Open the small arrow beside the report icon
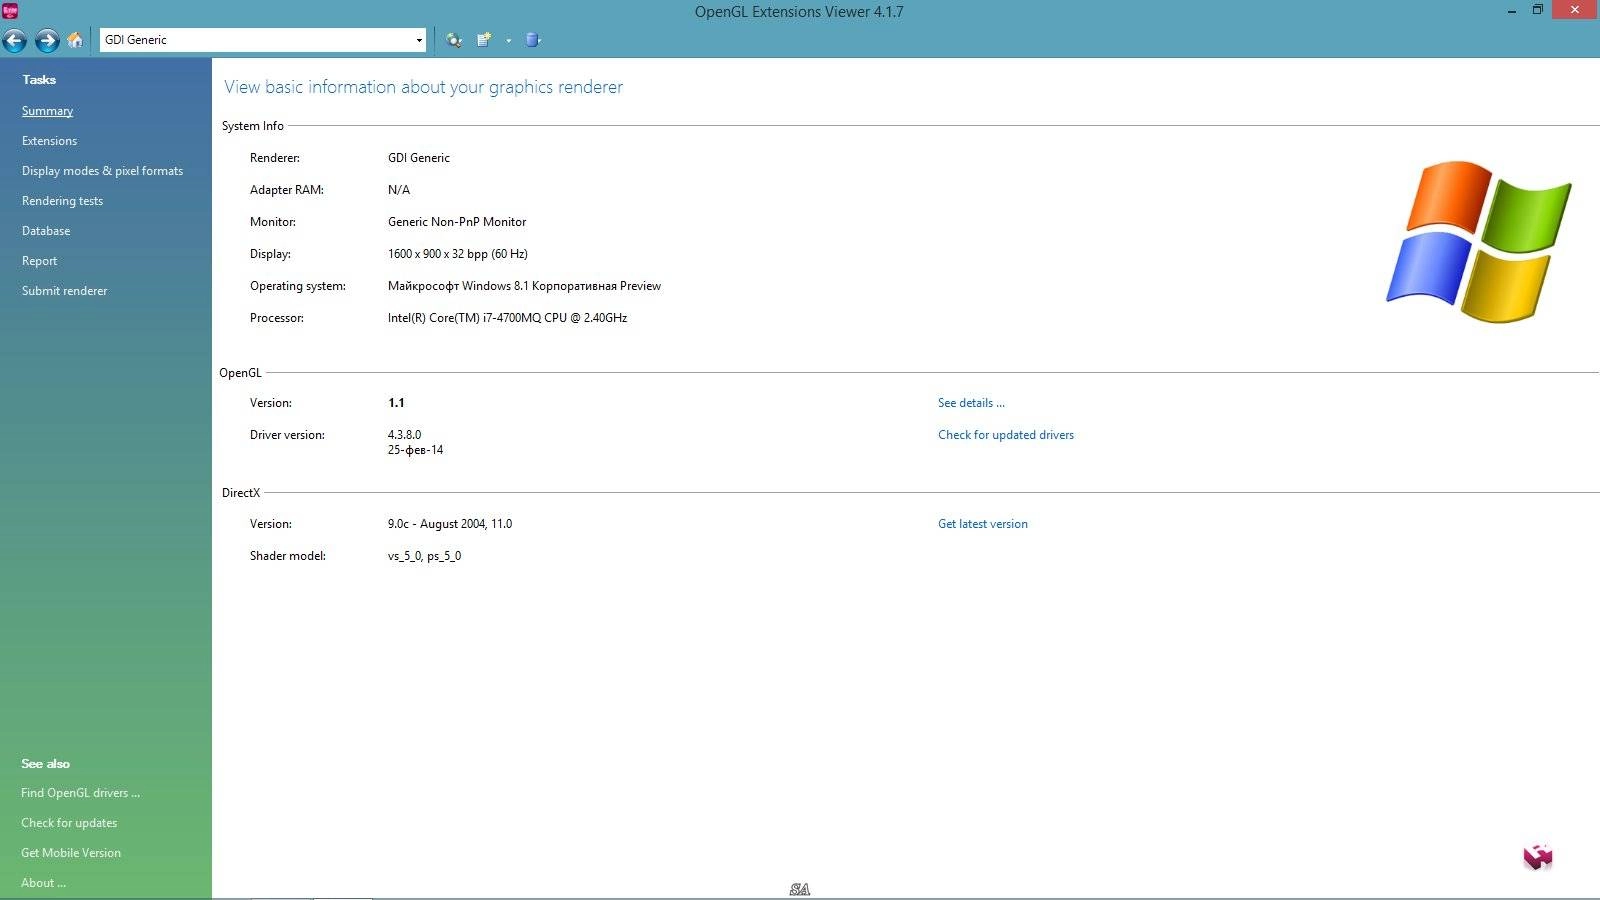The height and width of the screenshot is (900, 1600). coord(508,41)
